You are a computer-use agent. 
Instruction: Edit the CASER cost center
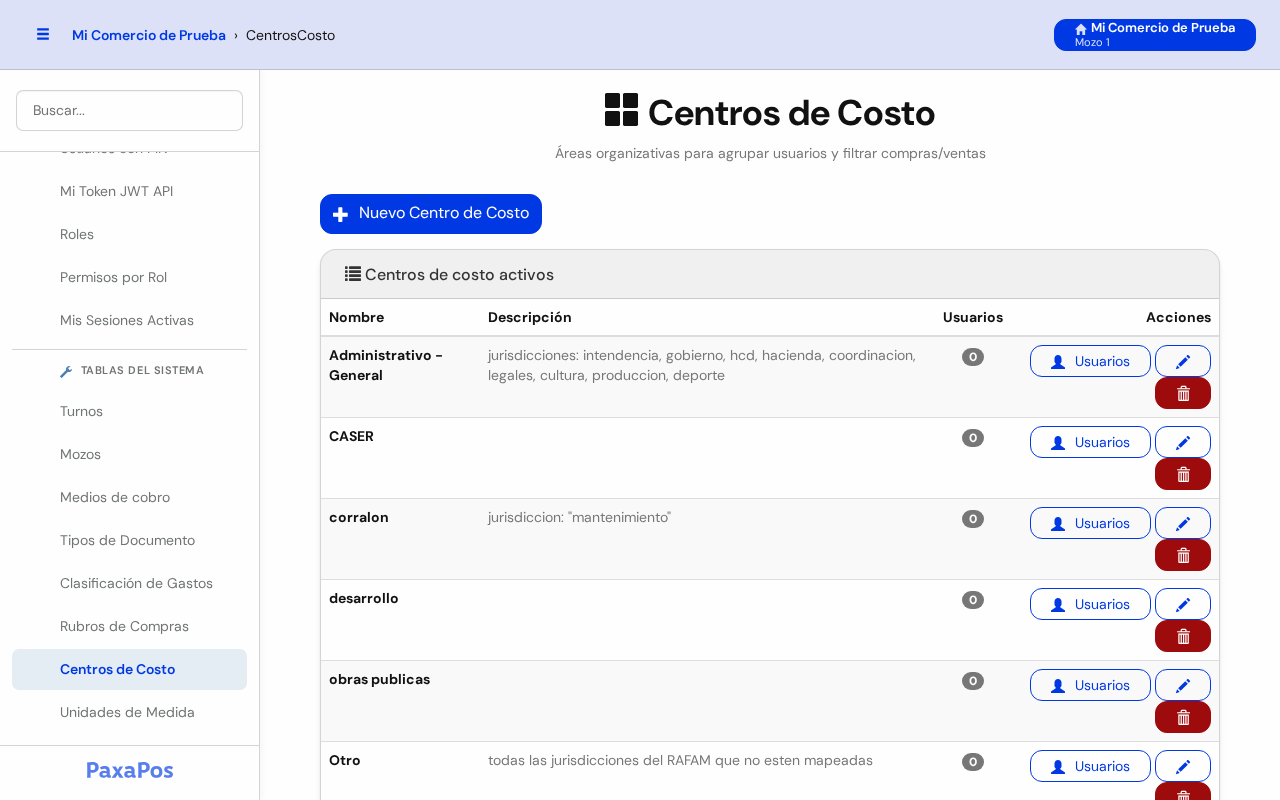(x=1183, y=442)
